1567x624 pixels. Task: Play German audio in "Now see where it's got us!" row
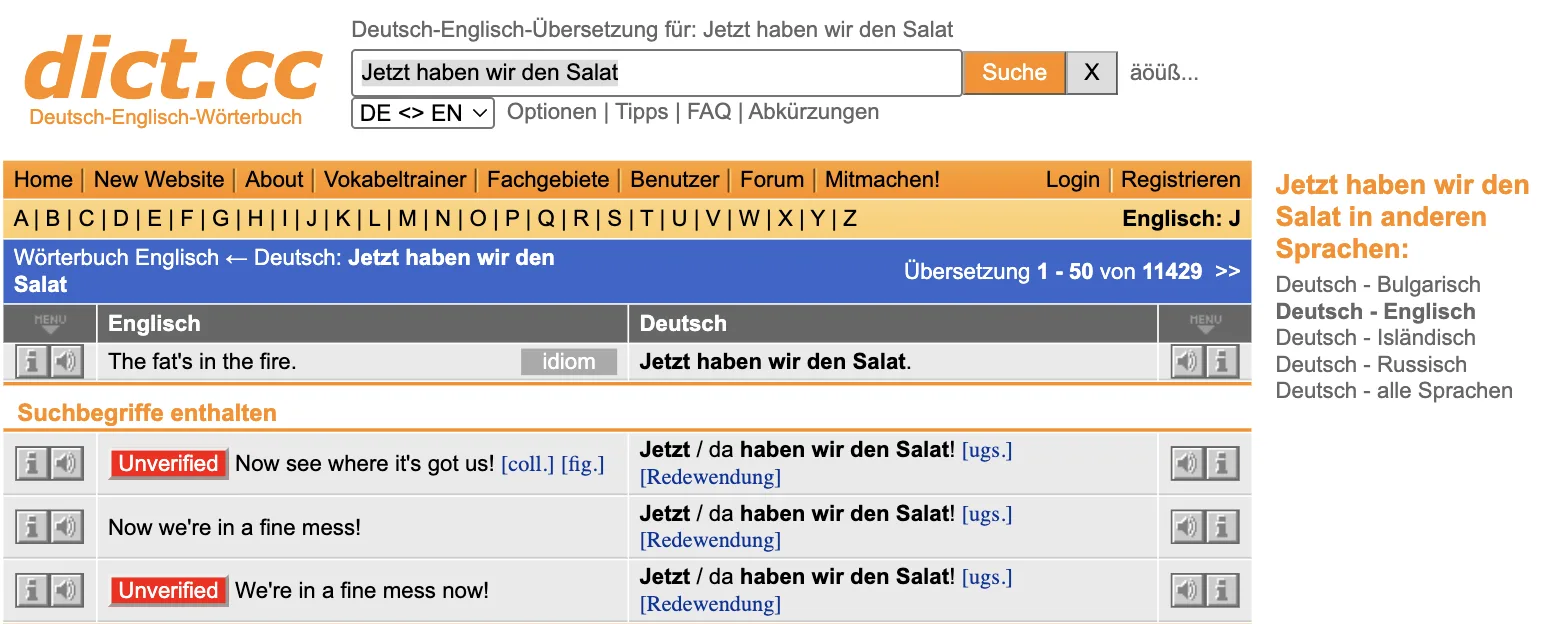(1187, 463)
